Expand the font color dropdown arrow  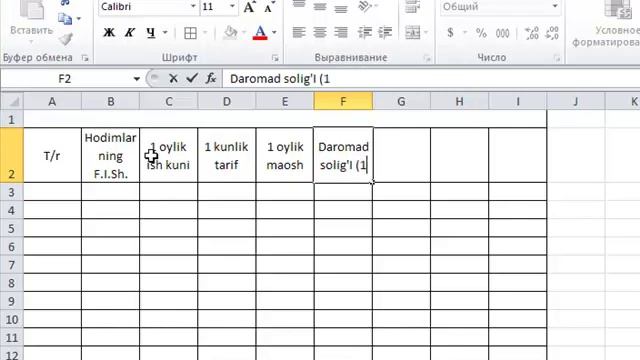click(274, 33)
